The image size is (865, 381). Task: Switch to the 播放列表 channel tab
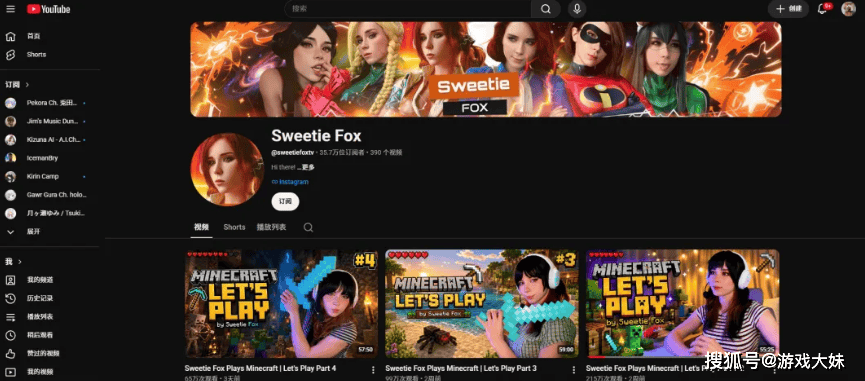(271, 227)
